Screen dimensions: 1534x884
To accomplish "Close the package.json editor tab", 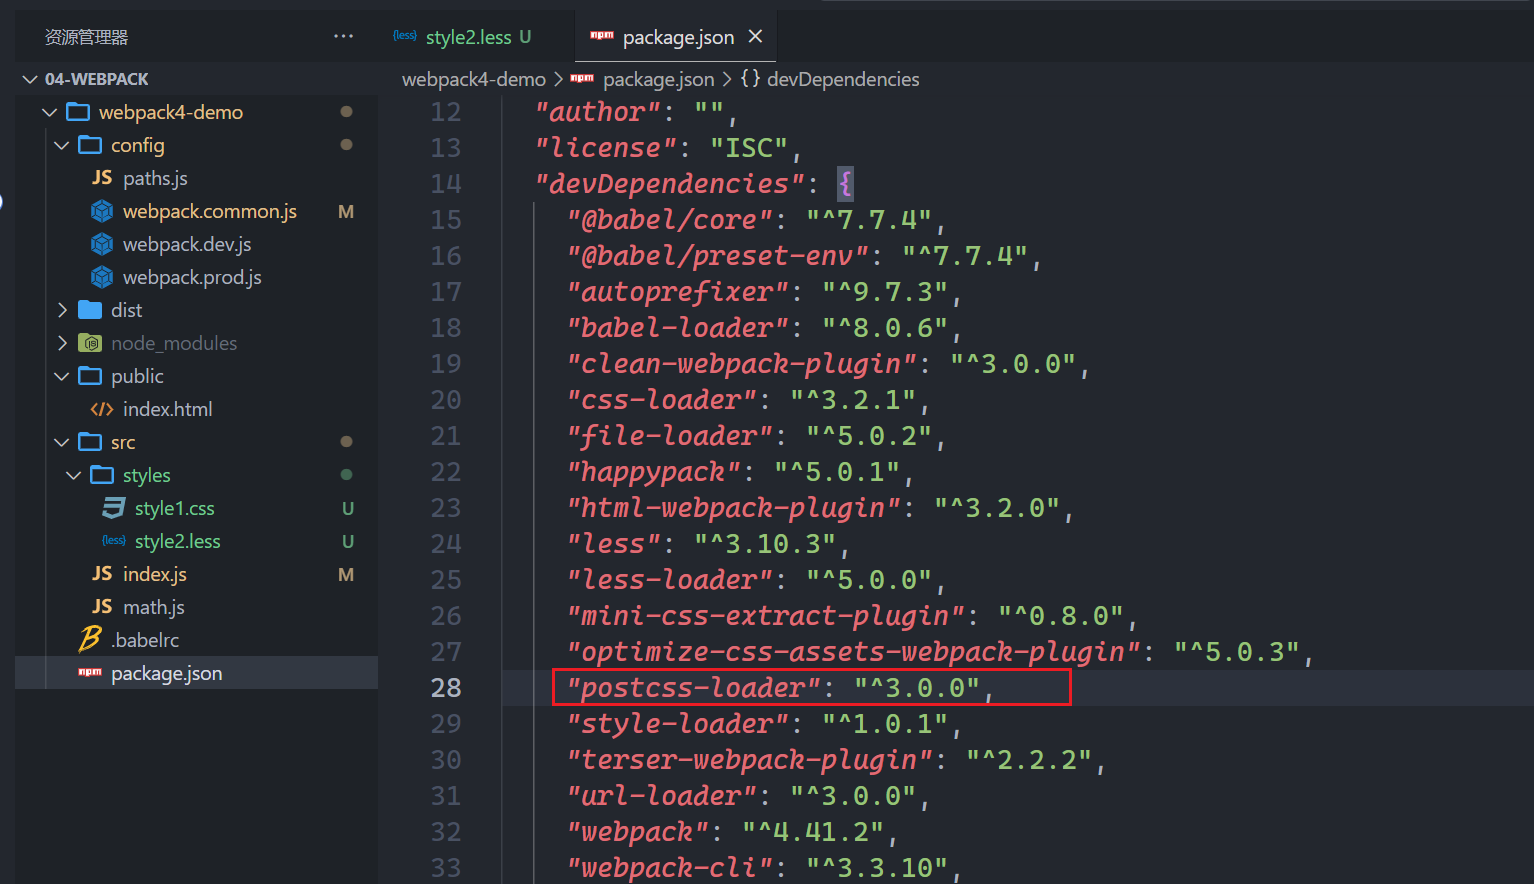I will tap(755, 36).
